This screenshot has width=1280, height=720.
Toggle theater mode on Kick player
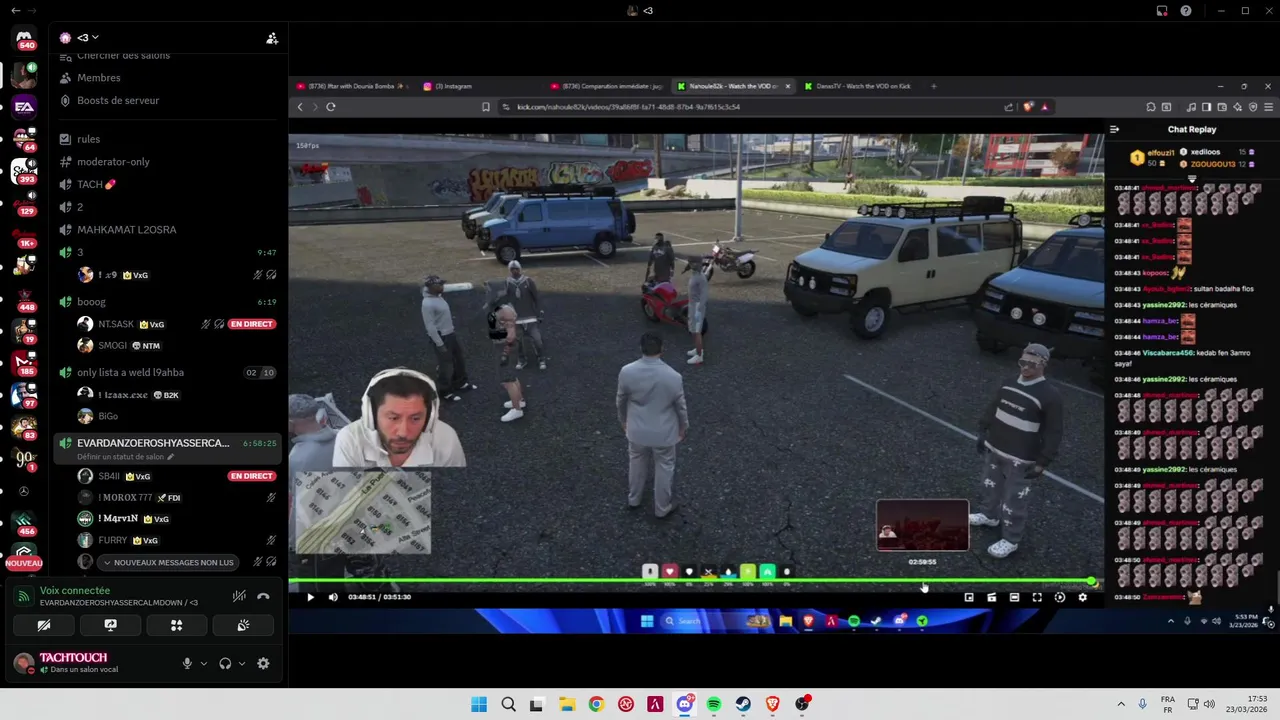pos(1014,597)
